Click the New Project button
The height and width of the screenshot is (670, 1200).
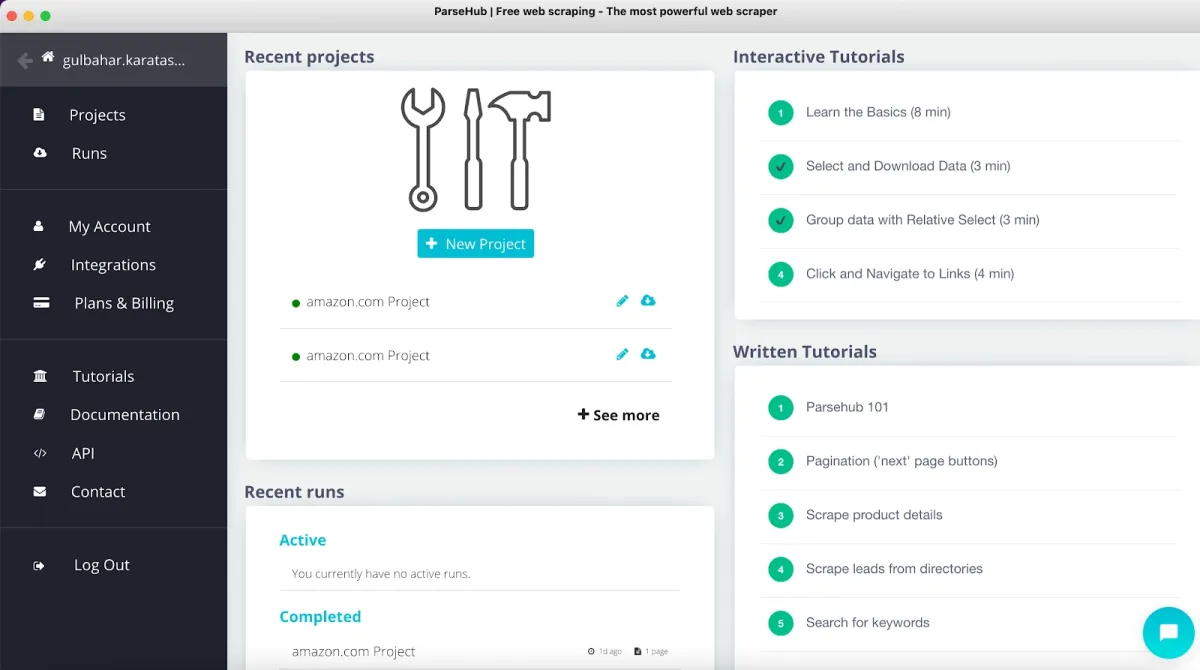476,244
